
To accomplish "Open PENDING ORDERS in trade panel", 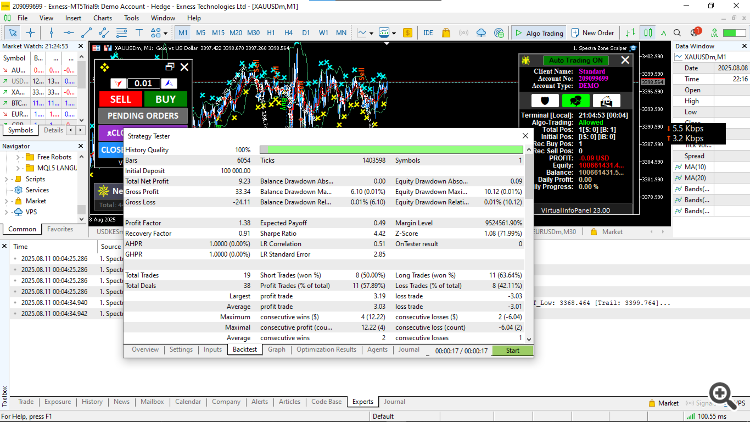I will (143, 116).
